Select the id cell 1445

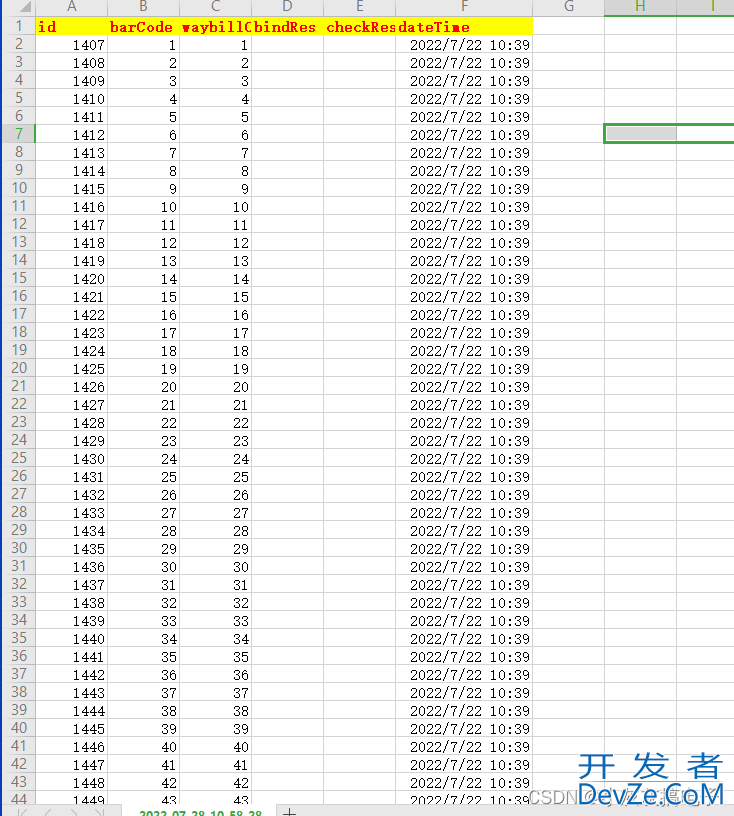[71, 729]
